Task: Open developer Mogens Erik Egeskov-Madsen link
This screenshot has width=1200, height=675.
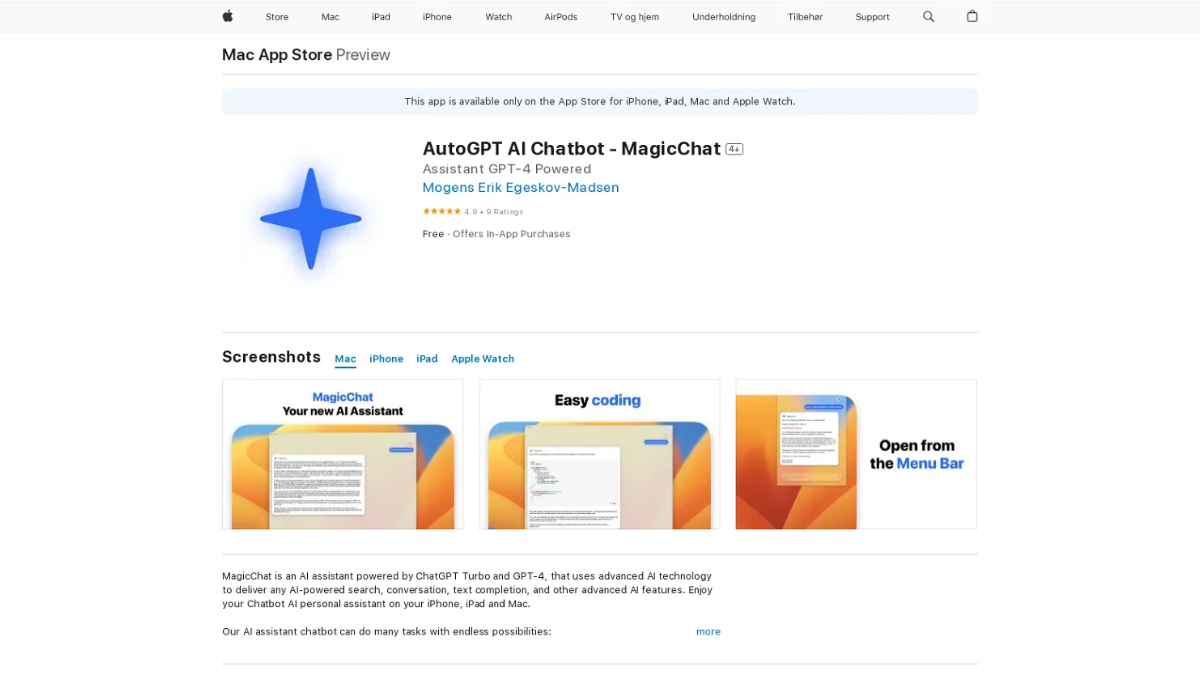Action: pyautogui.click(x=521, y=188)
